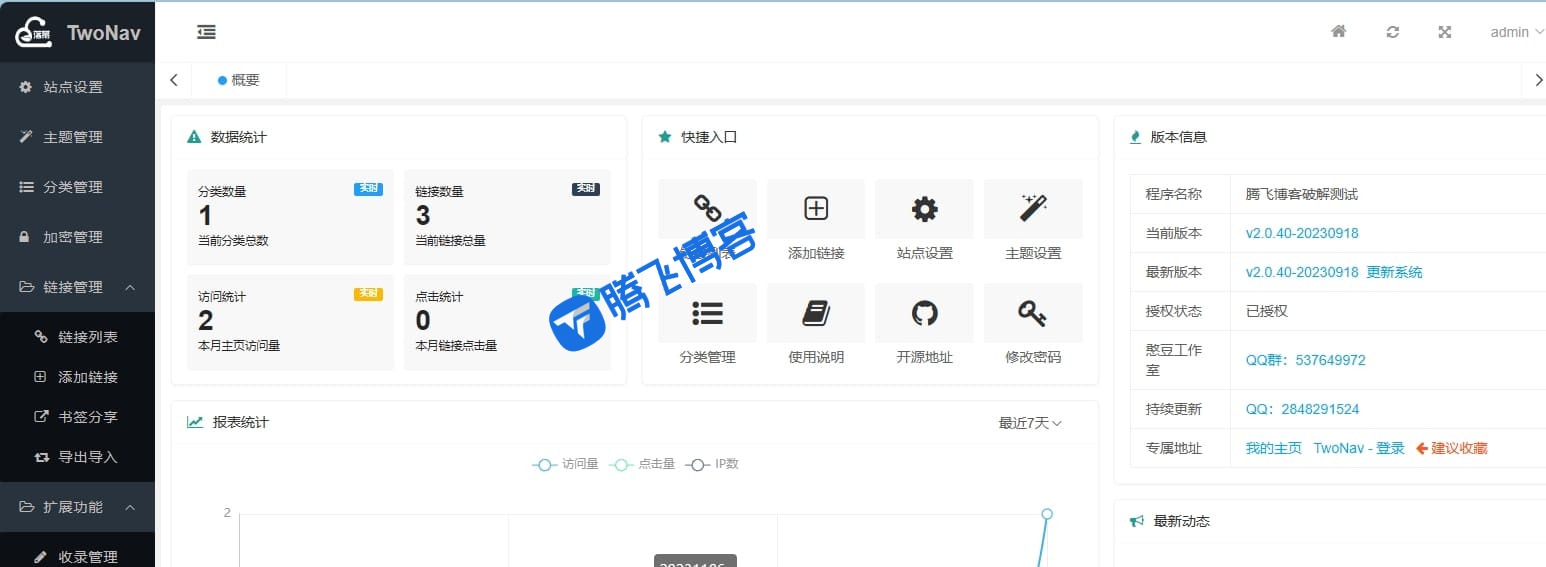Image resolution: width=1546 pixels, height=567 pixels.
Task: Click the chart data point at peak
Action: (1047, 514)
